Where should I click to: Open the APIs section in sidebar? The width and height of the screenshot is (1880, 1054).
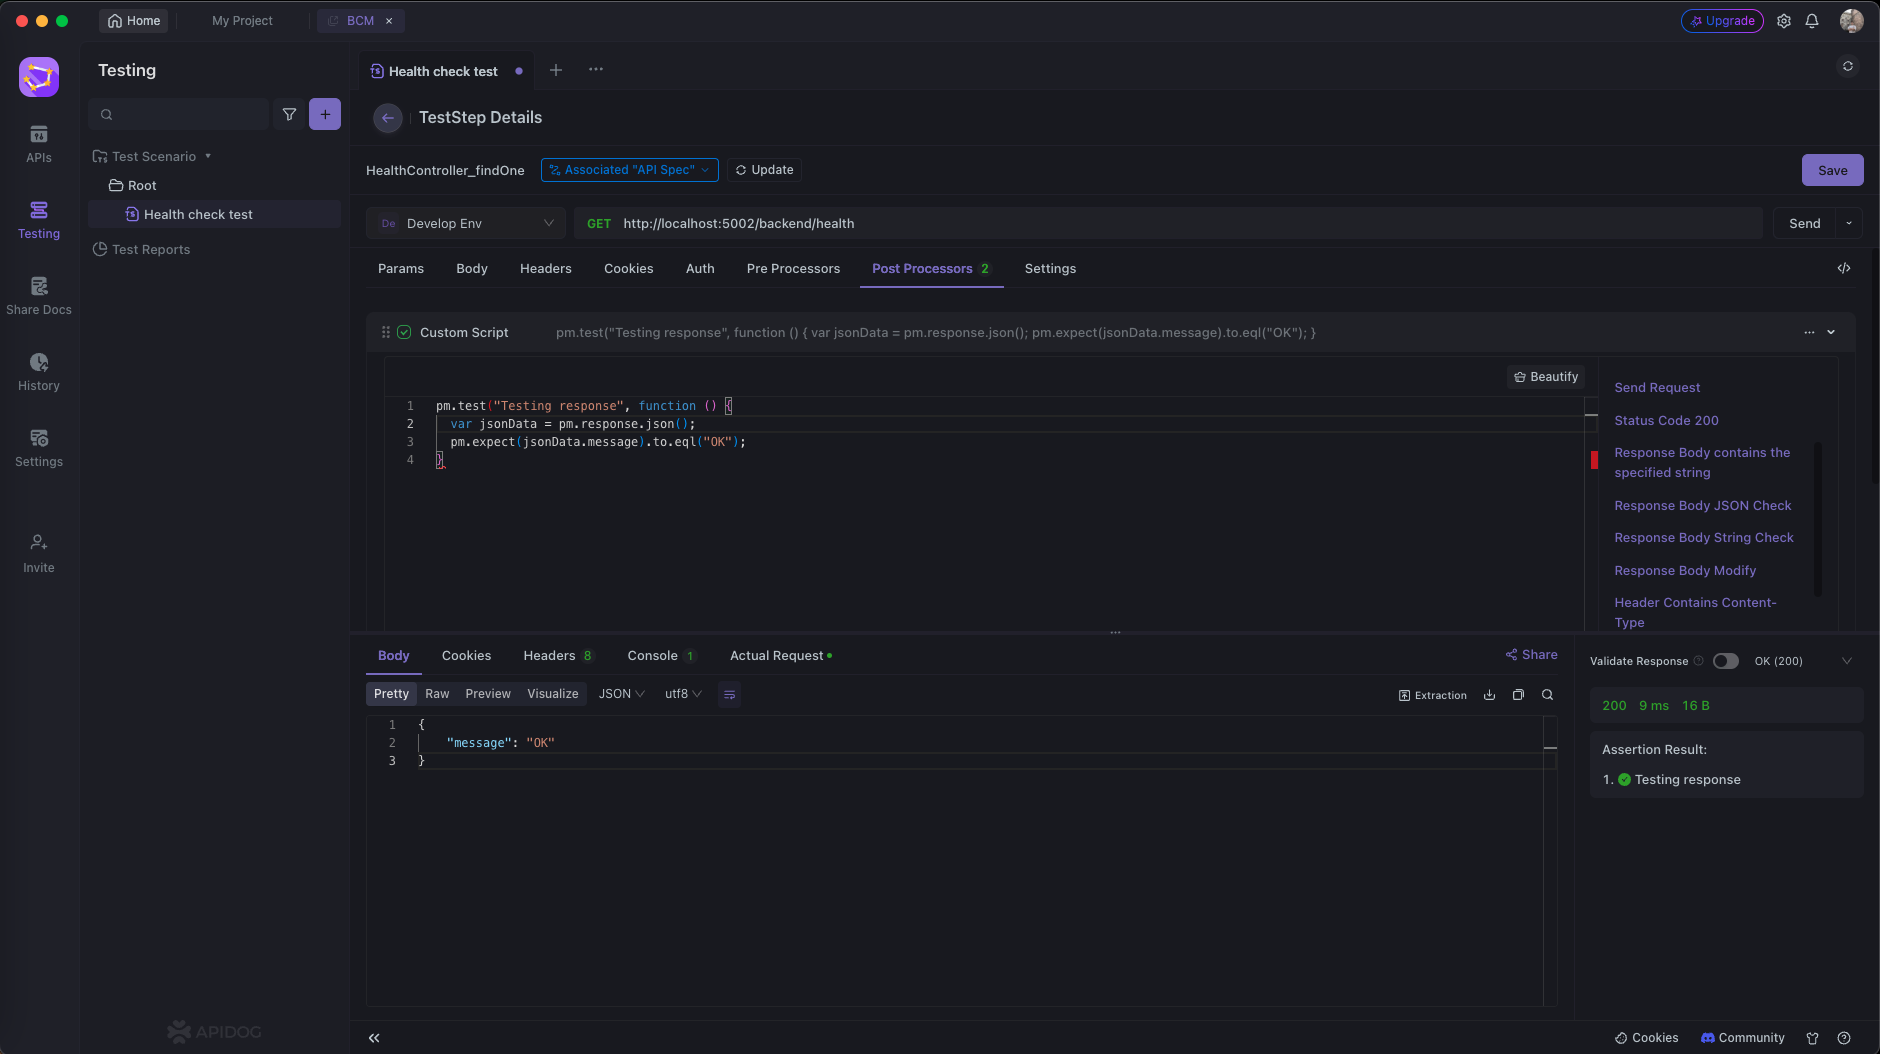point(39,144)
